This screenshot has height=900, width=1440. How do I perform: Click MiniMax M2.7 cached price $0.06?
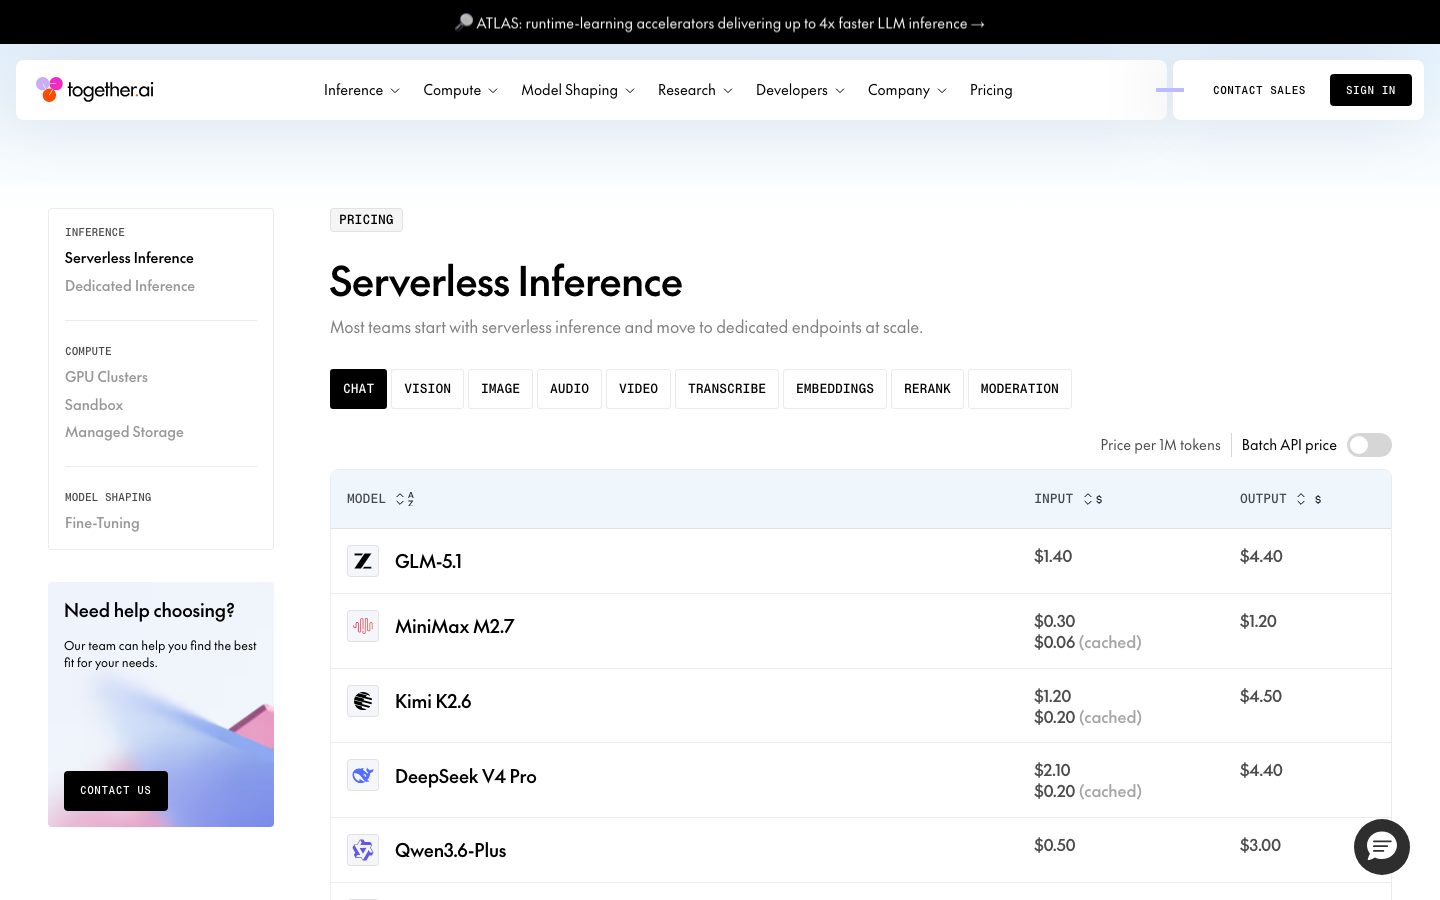click(1054, 642)
